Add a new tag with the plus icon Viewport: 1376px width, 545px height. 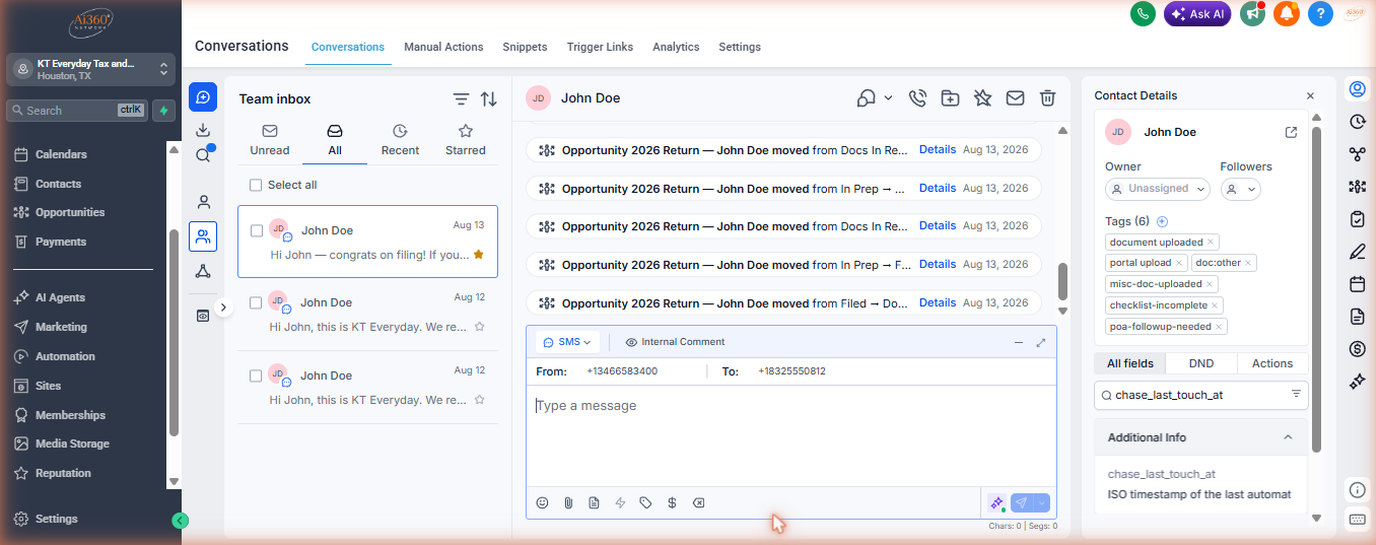(1162, 222)
